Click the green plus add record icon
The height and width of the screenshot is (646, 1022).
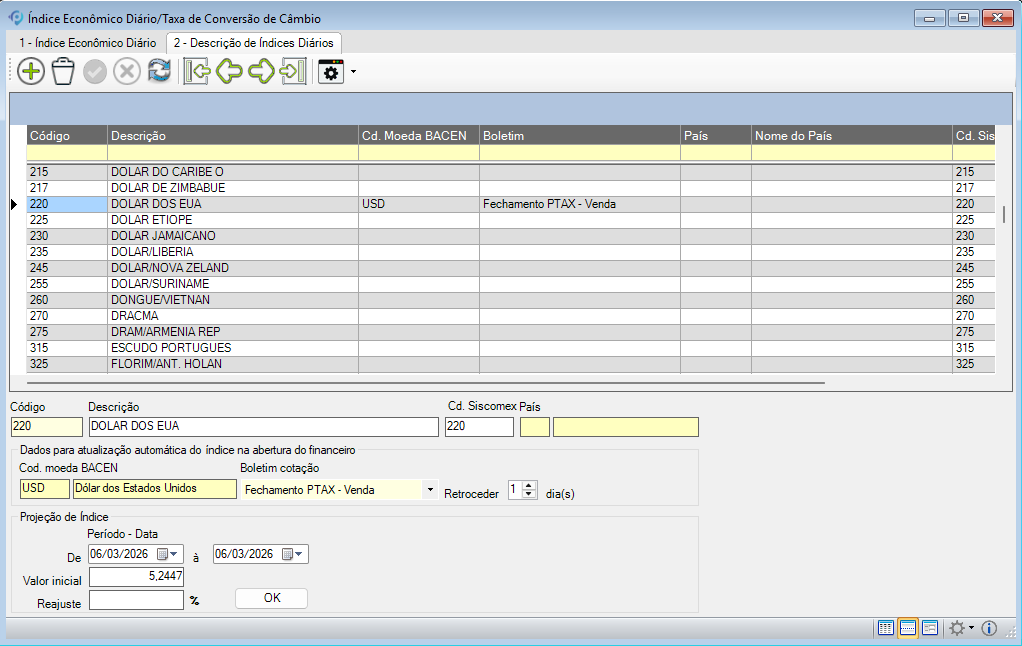click(x=31, y=72)
